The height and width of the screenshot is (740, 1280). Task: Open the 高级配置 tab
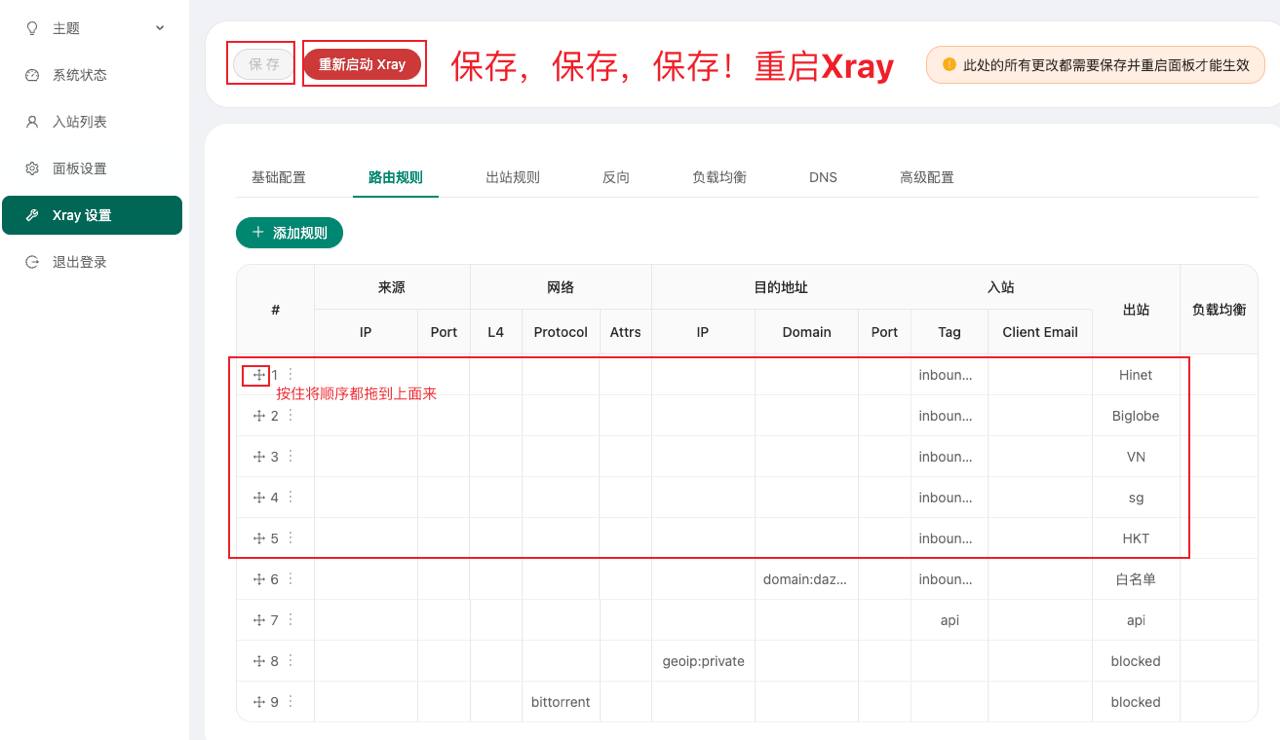[x=926, y=177]
